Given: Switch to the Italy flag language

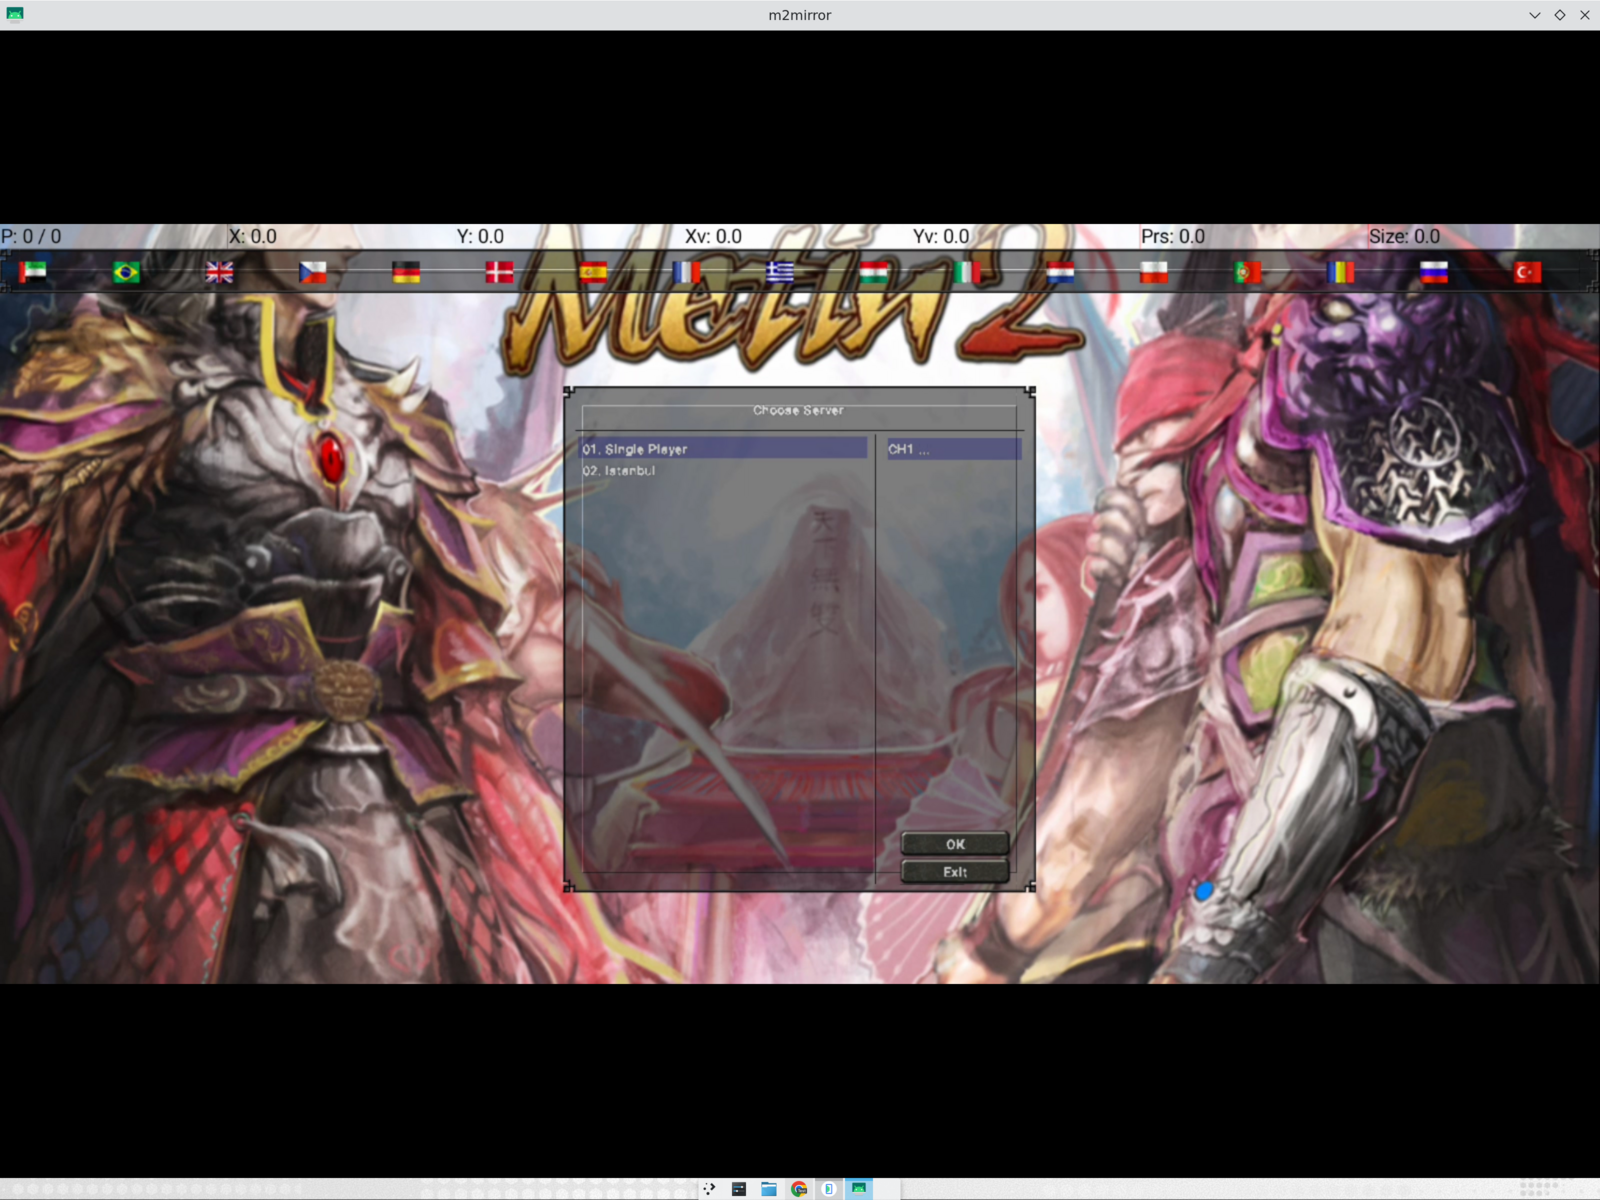Looking at the screenshot, I should 967,272.
